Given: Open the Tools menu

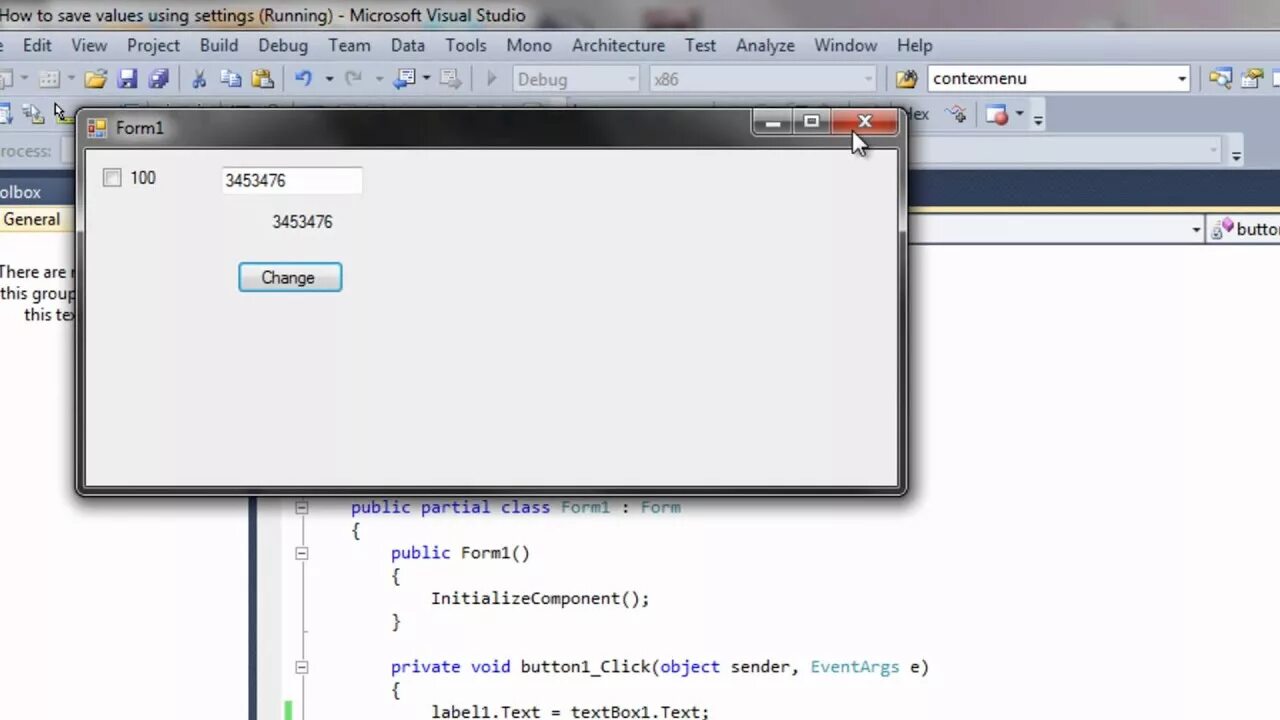Looking at the screenshot, I should pyautogui.click(x=466, y=45).
